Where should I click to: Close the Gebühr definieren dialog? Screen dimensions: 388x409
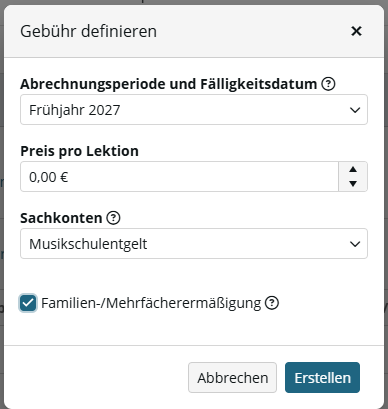(x=356, y=31)
